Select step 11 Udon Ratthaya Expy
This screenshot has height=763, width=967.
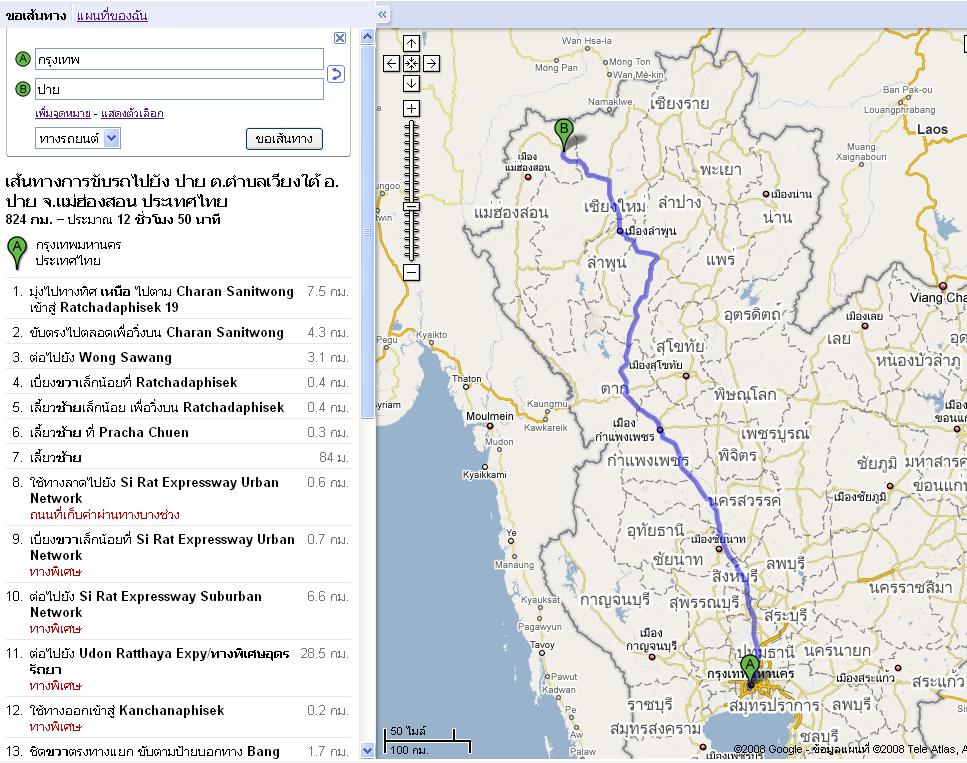[178, 669]
